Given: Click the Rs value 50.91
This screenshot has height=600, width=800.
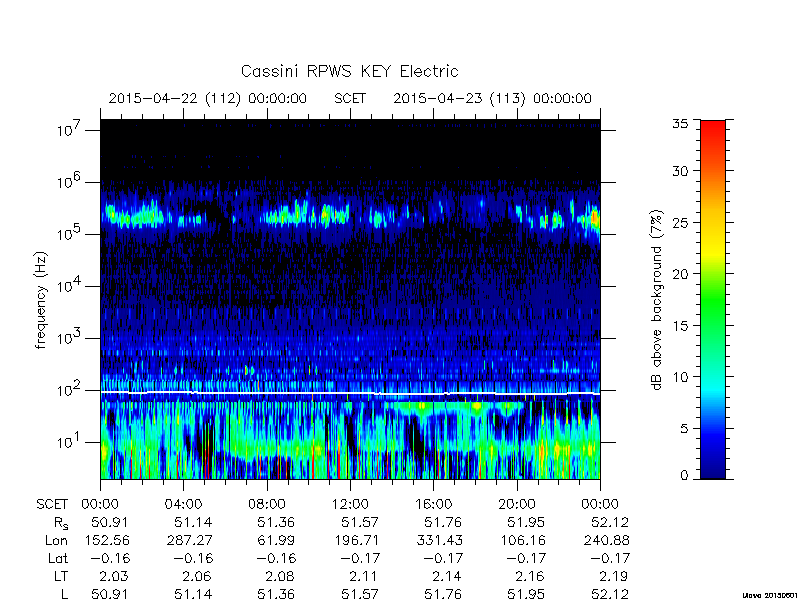Looking at the screenshot, I should [110, 522].
